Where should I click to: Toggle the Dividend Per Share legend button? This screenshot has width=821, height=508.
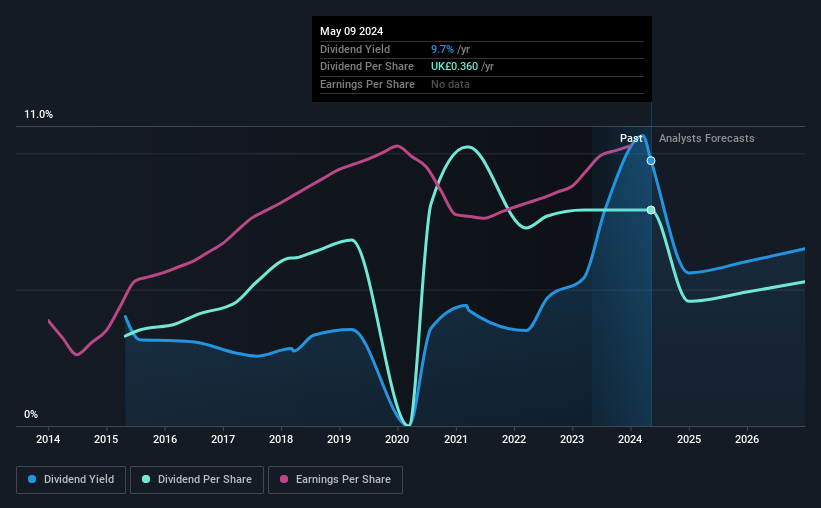tap(197, 480)
